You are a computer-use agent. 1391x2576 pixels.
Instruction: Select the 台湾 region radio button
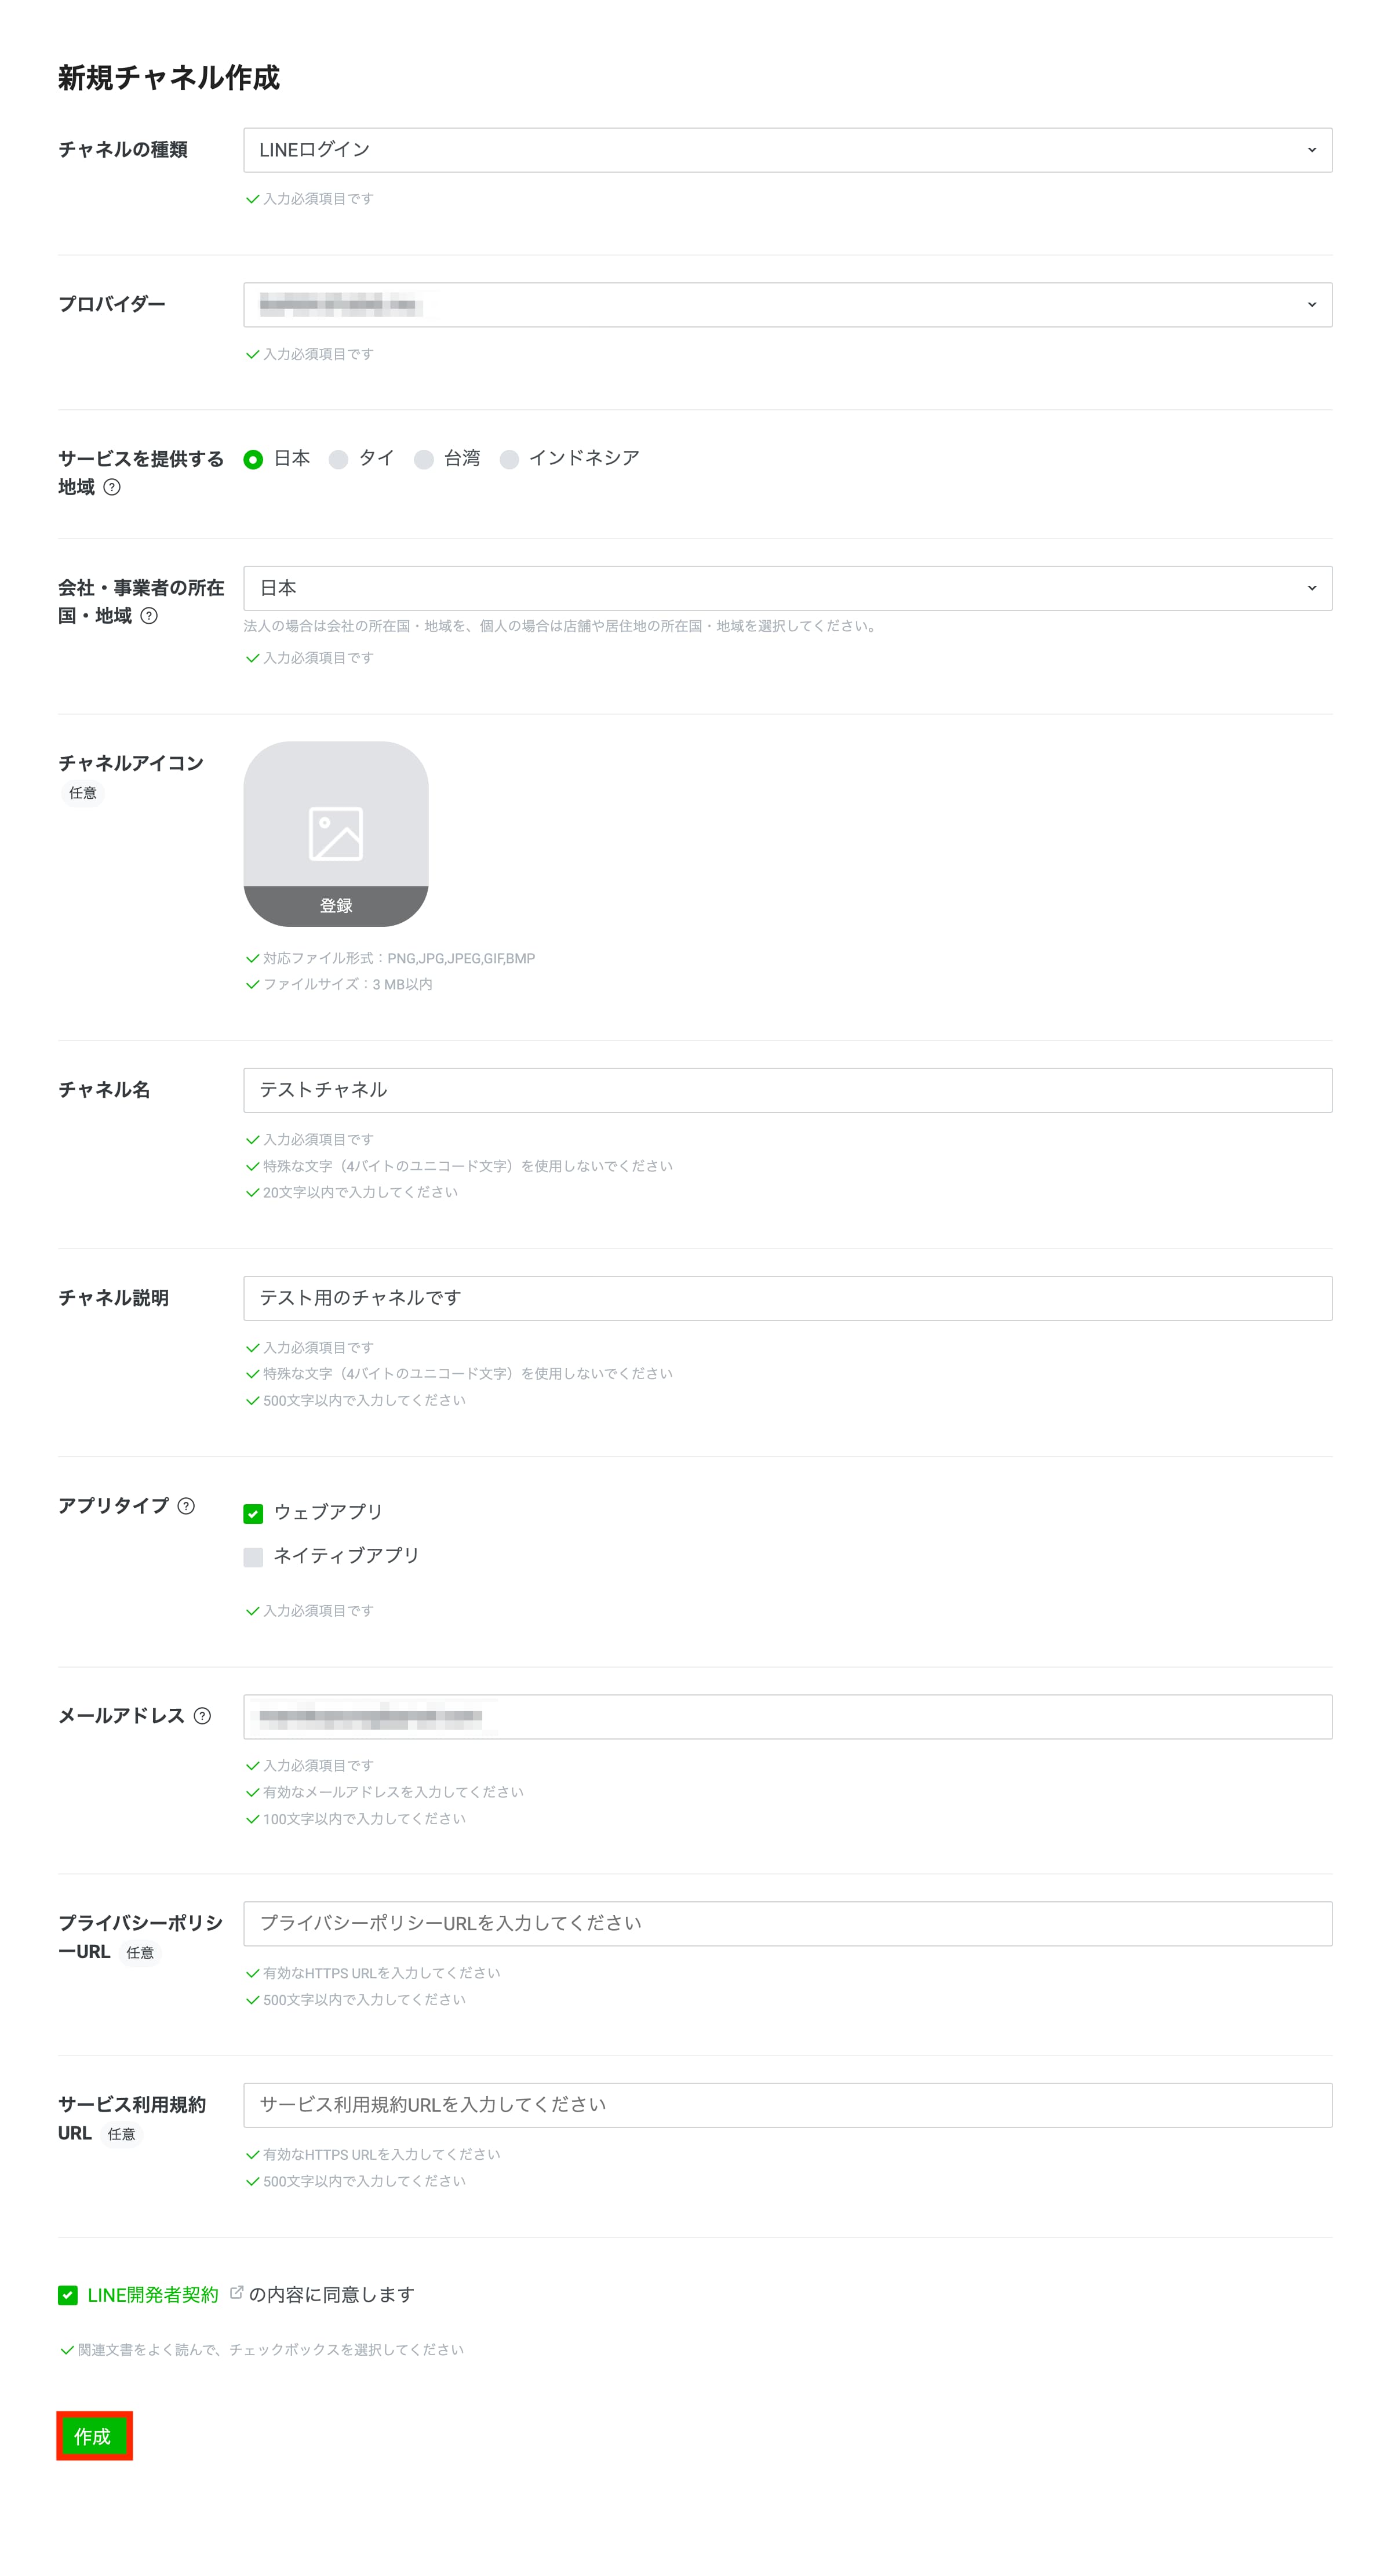[x=424, y=459]
